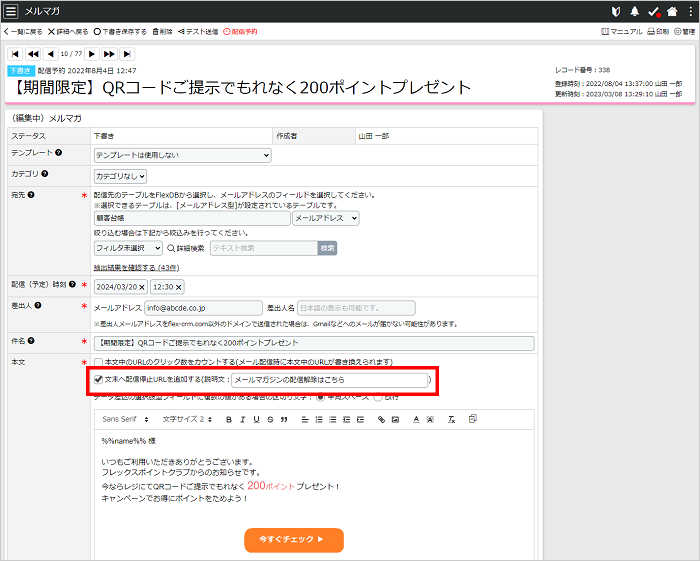
Task: Show help for 宛先 field
Action: tap(31, 195)
